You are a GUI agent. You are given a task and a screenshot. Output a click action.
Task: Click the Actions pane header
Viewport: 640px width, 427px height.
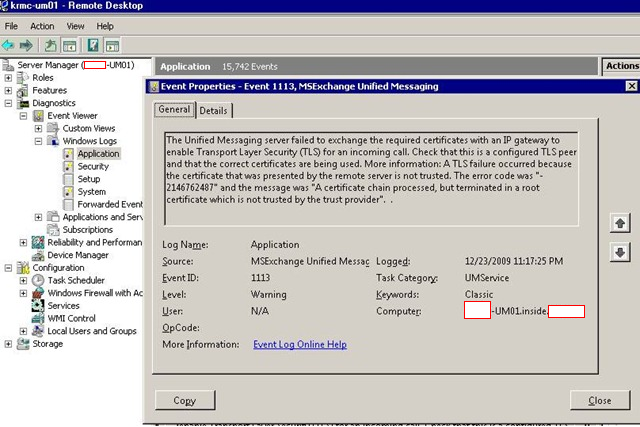point(621,66)
